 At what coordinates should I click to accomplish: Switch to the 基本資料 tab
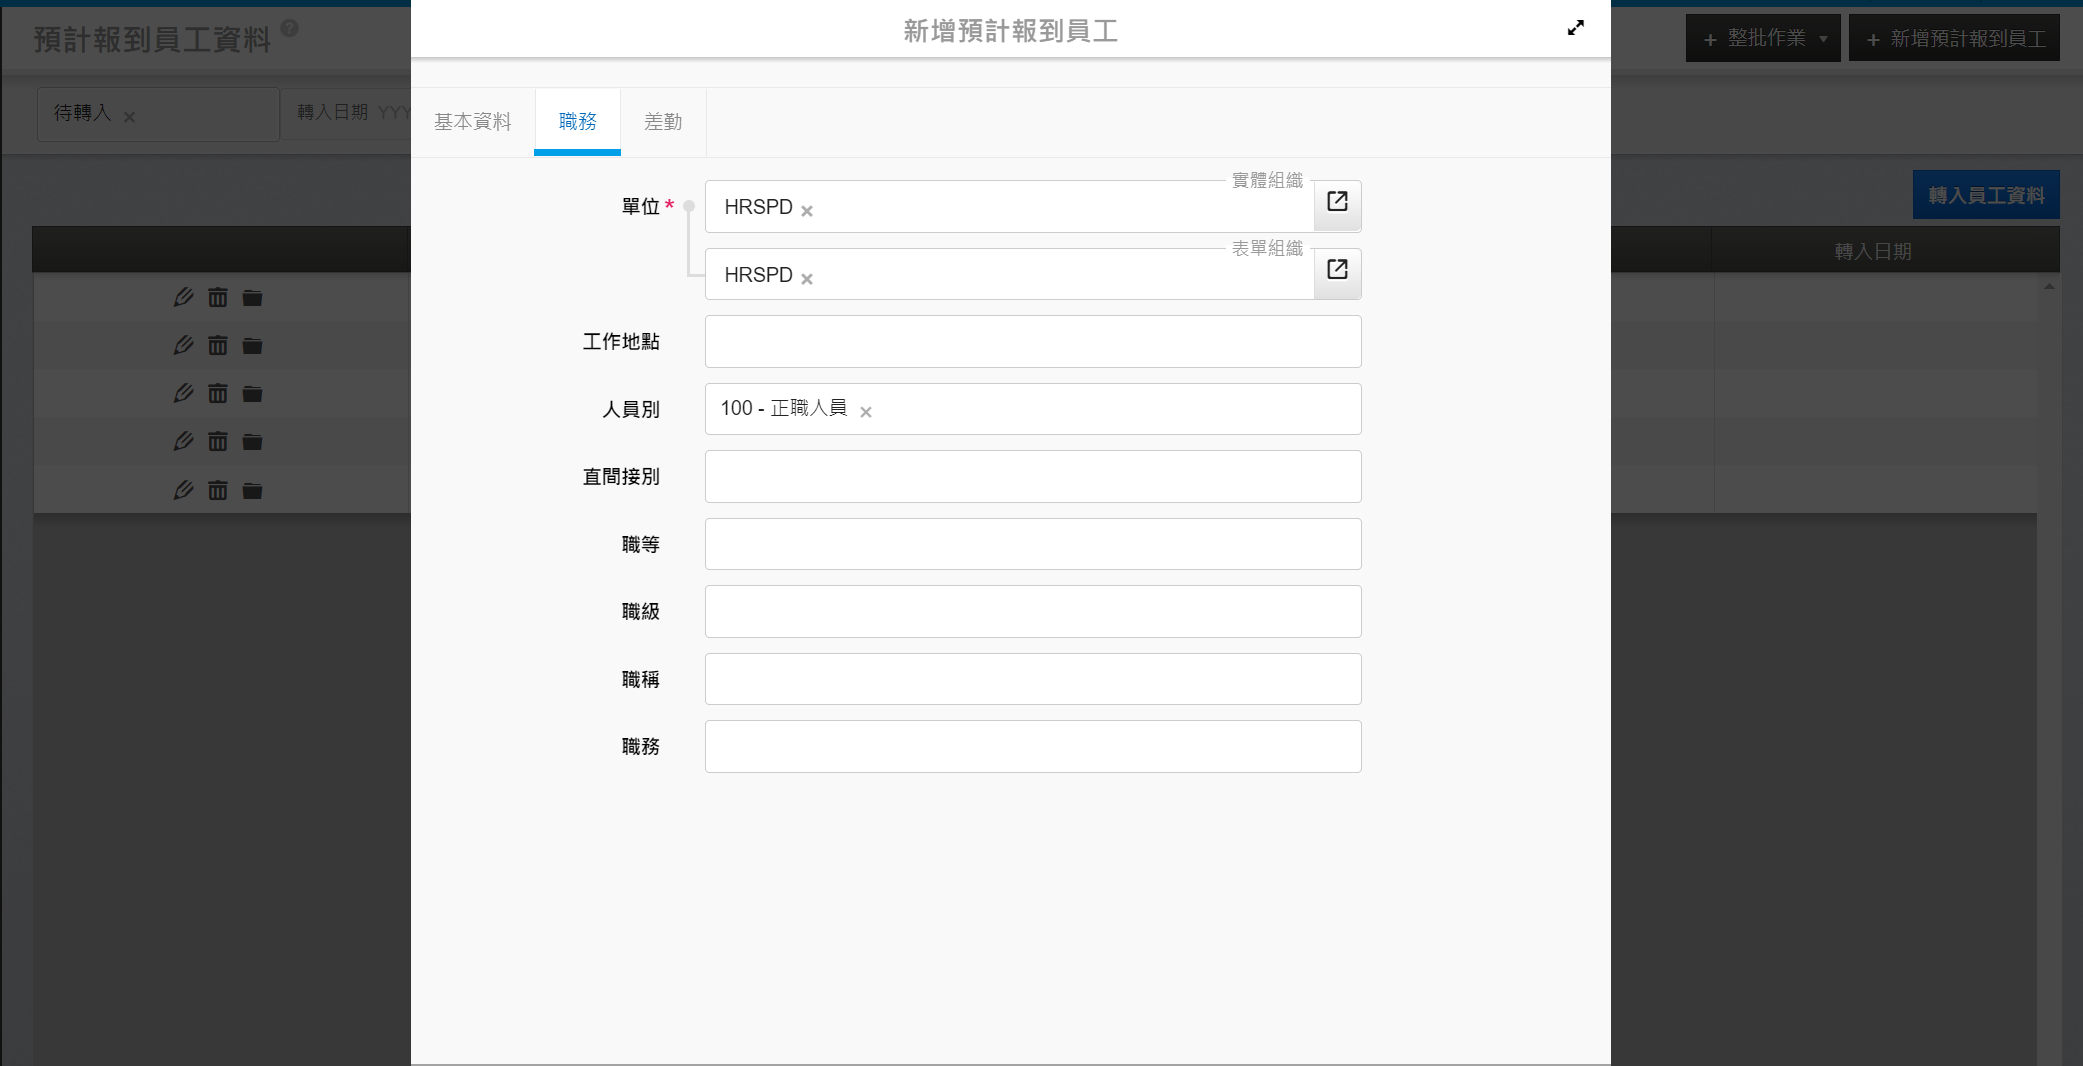(472, 122)
